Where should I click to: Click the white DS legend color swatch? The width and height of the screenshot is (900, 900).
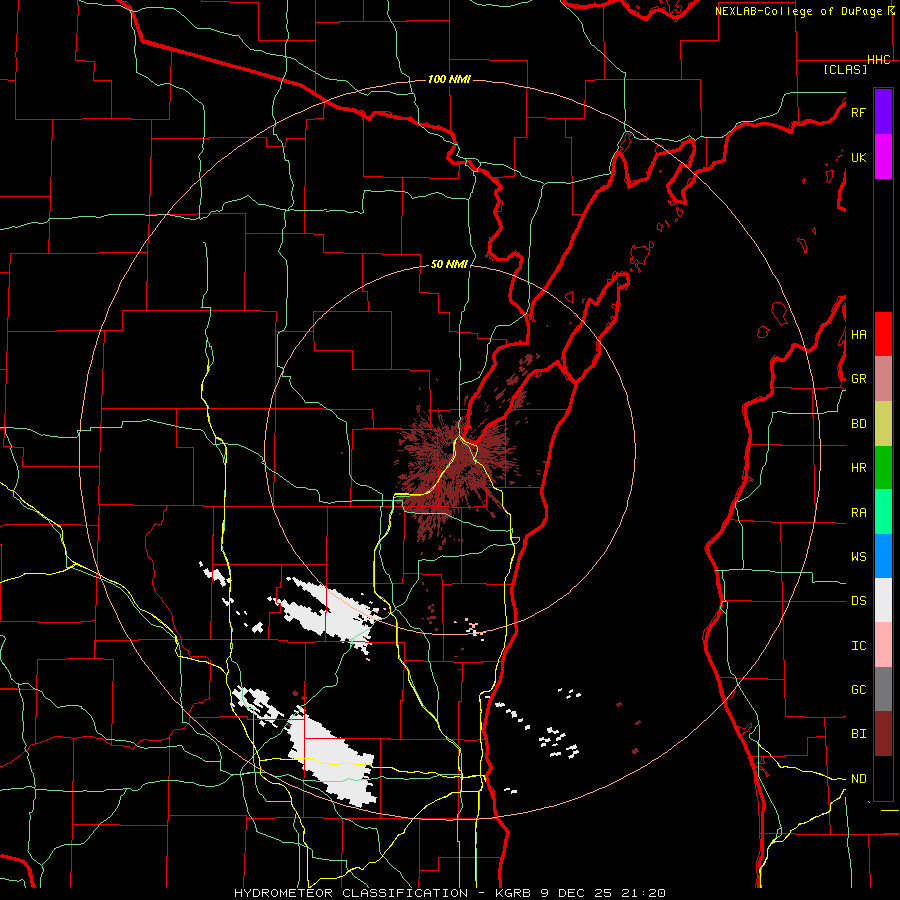883,600
